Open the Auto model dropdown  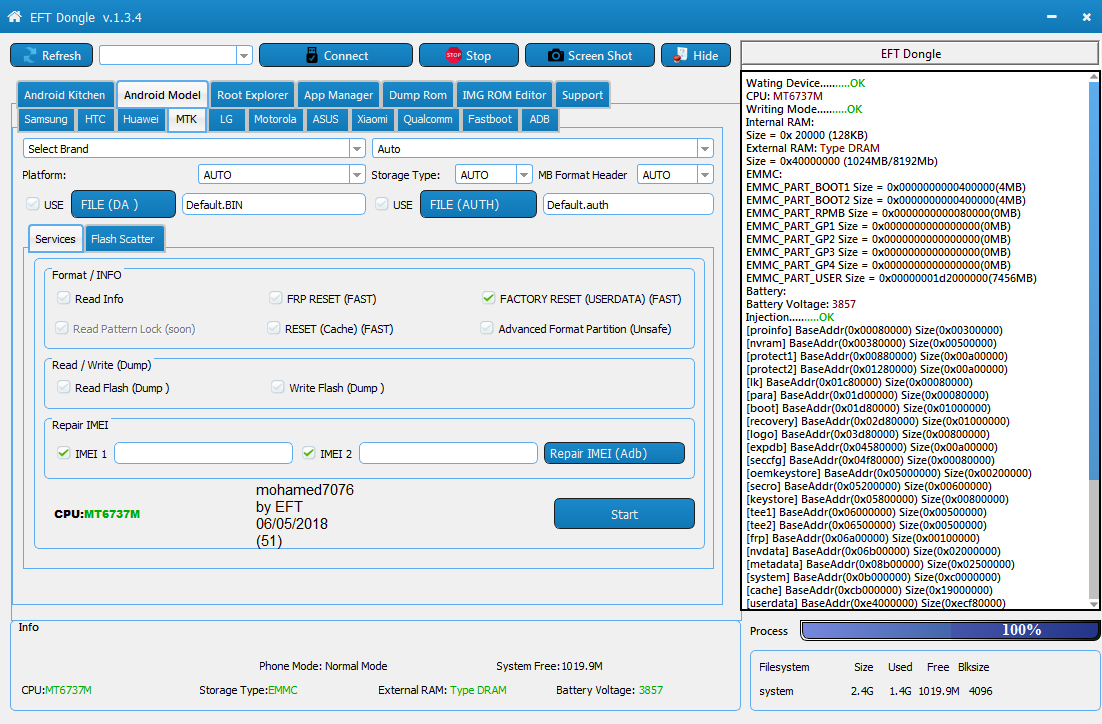[705, 148]
